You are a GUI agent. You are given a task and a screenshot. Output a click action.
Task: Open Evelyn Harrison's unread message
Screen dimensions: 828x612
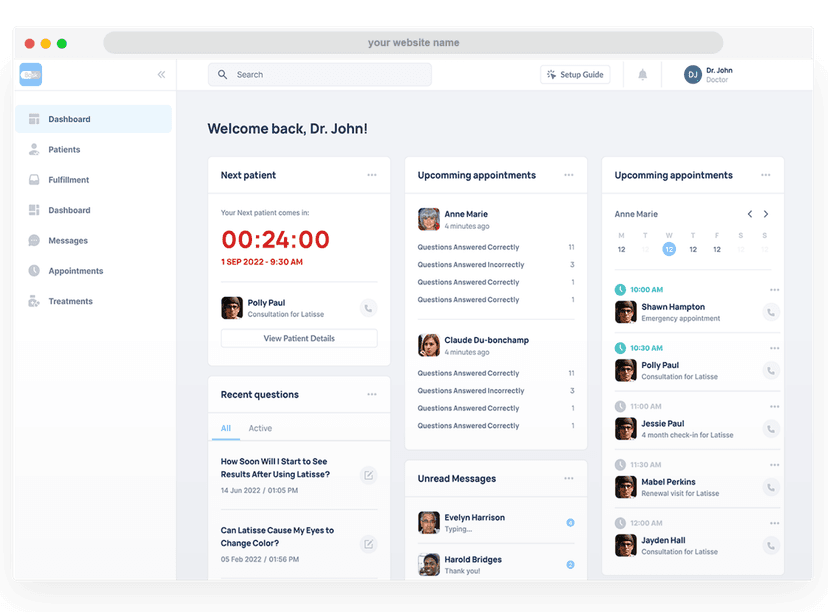(x=474, y=522)
